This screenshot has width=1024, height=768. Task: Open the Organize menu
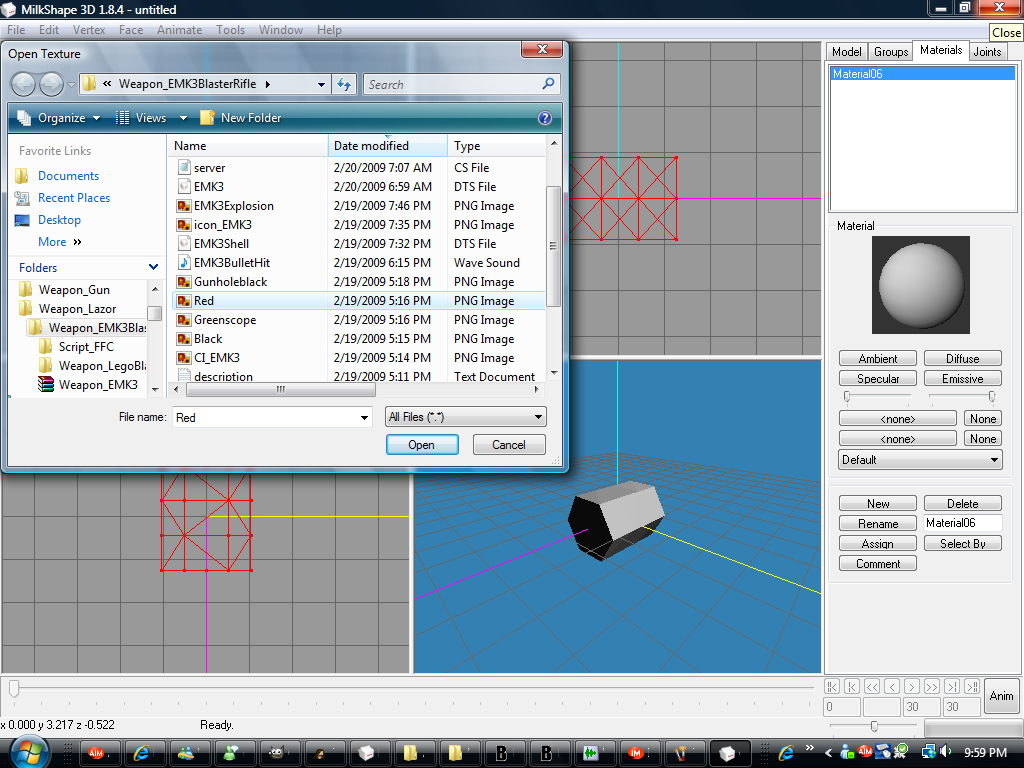click(59, 118)
